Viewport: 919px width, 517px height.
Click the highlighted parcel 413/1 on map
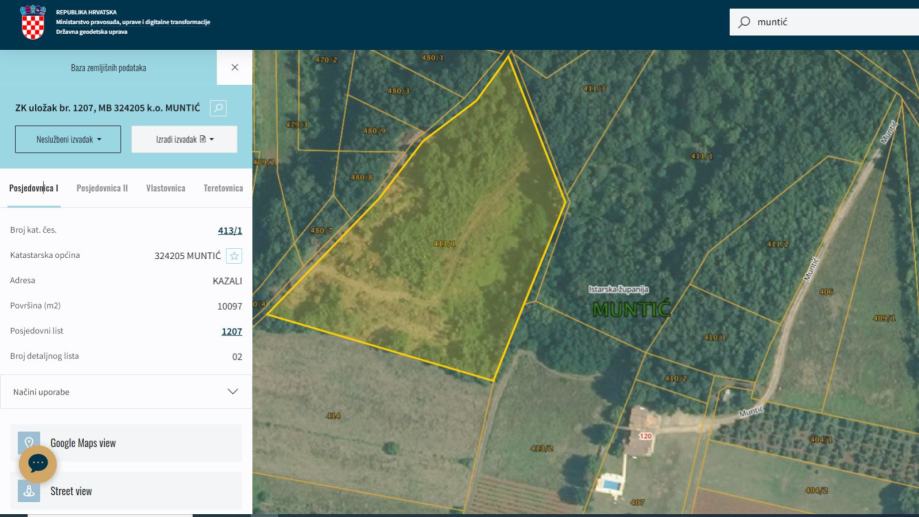444,243
